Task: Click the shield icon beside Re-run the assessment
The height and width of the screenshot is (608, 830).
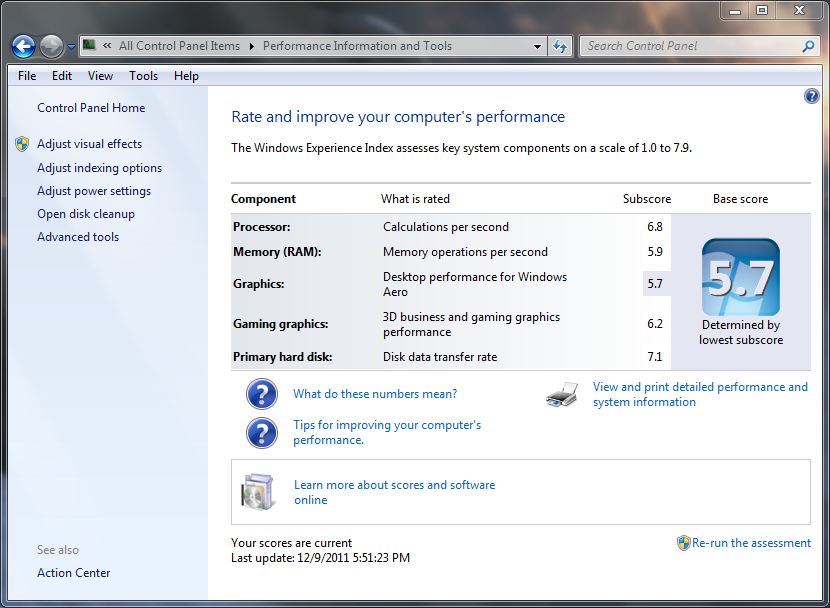Action: [x=683, y=543]
